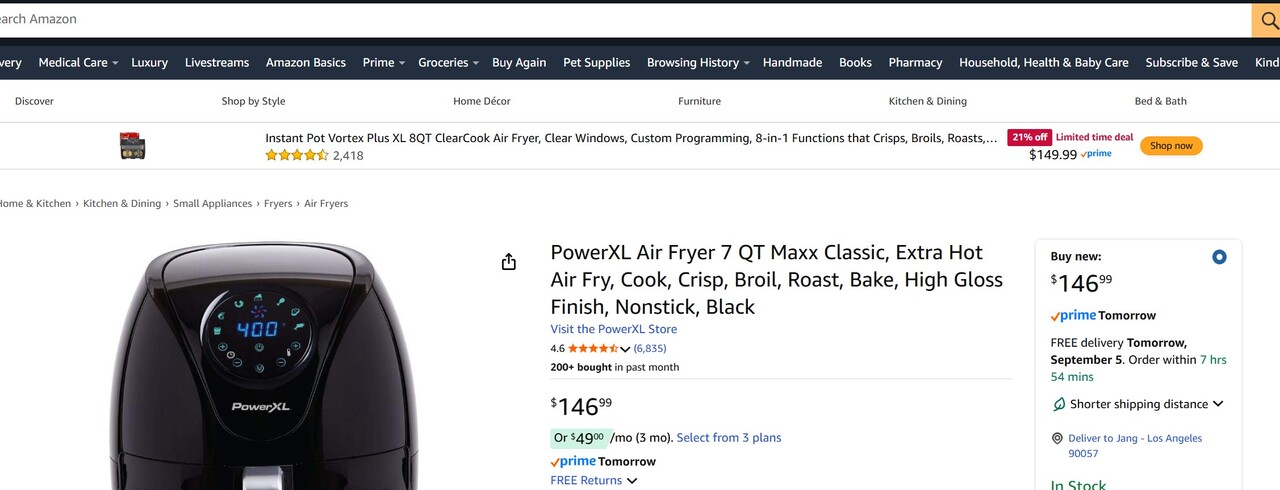This screenshot has height=490, width=1280.
Task: Click the star rating icons for PowerXL
Action: 594,349
